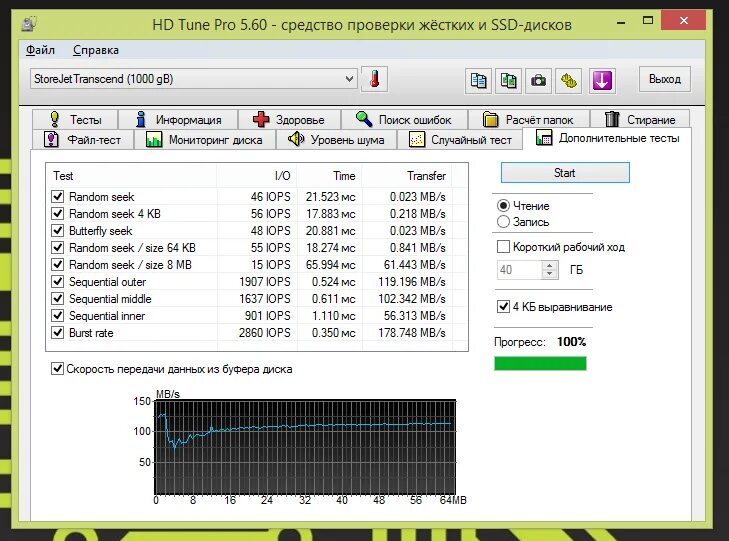The image size is (729, 541).
Task: Click the options tools icon
Action: (x=569, y=81)
